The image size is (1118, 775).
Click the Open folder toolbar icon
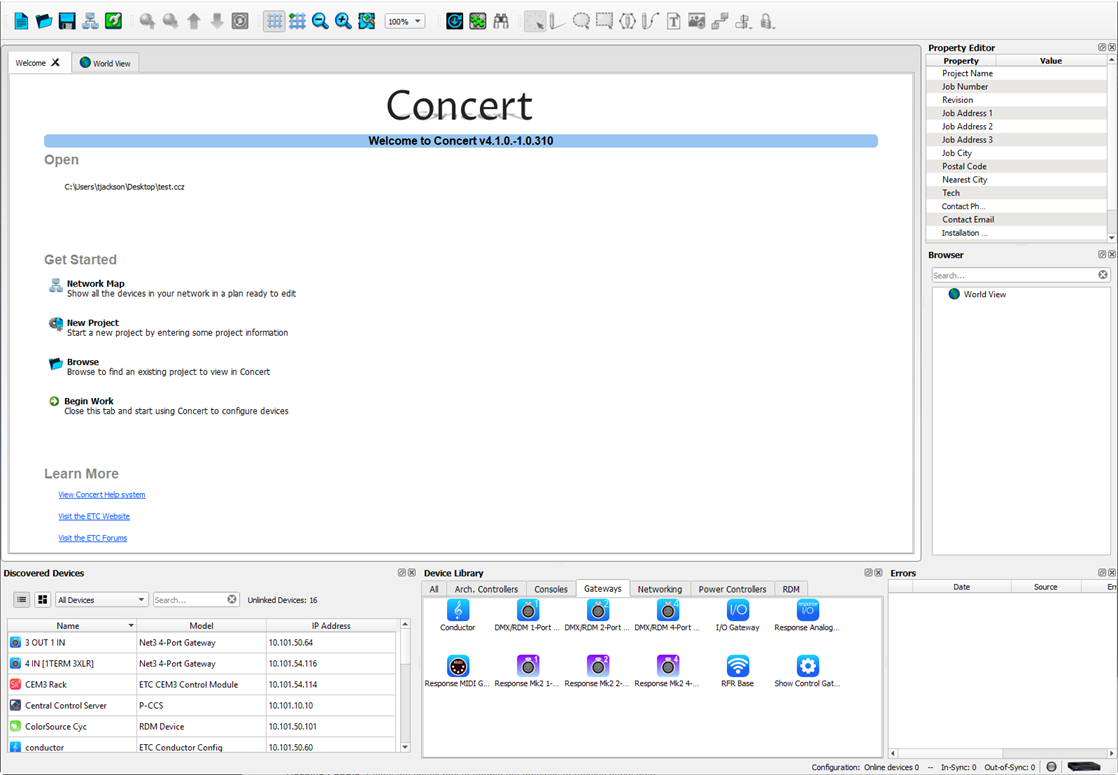coord(44,21)
